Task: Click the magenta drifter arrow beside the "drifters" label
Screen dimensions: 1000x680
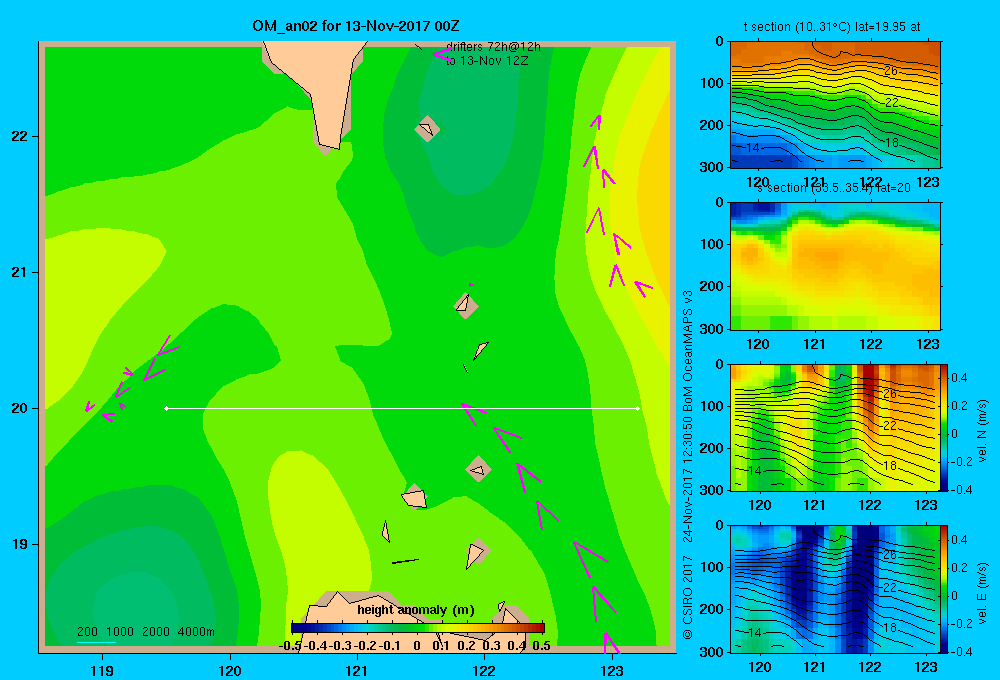Action: [441, 55]
